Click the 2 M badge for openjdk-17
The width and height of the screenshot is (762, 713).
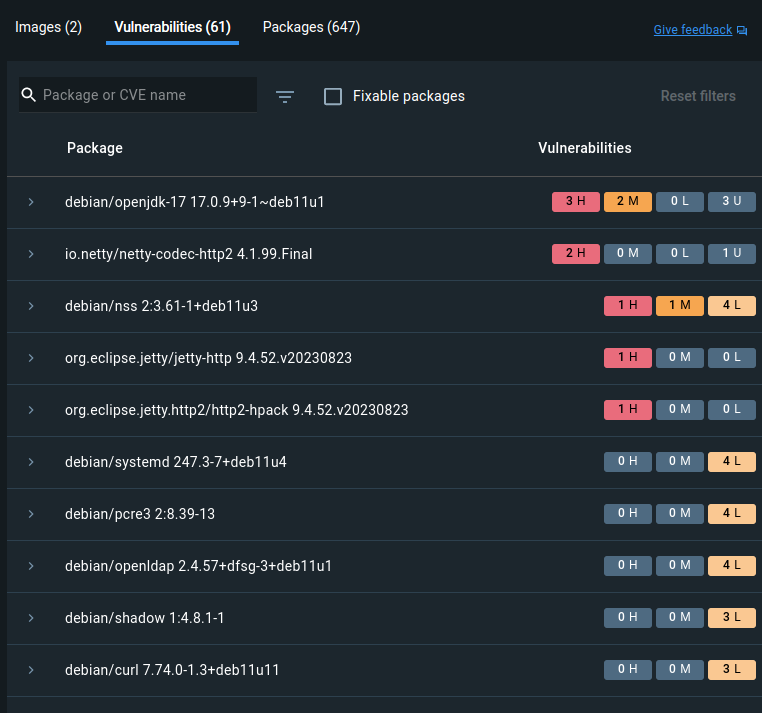627,201
